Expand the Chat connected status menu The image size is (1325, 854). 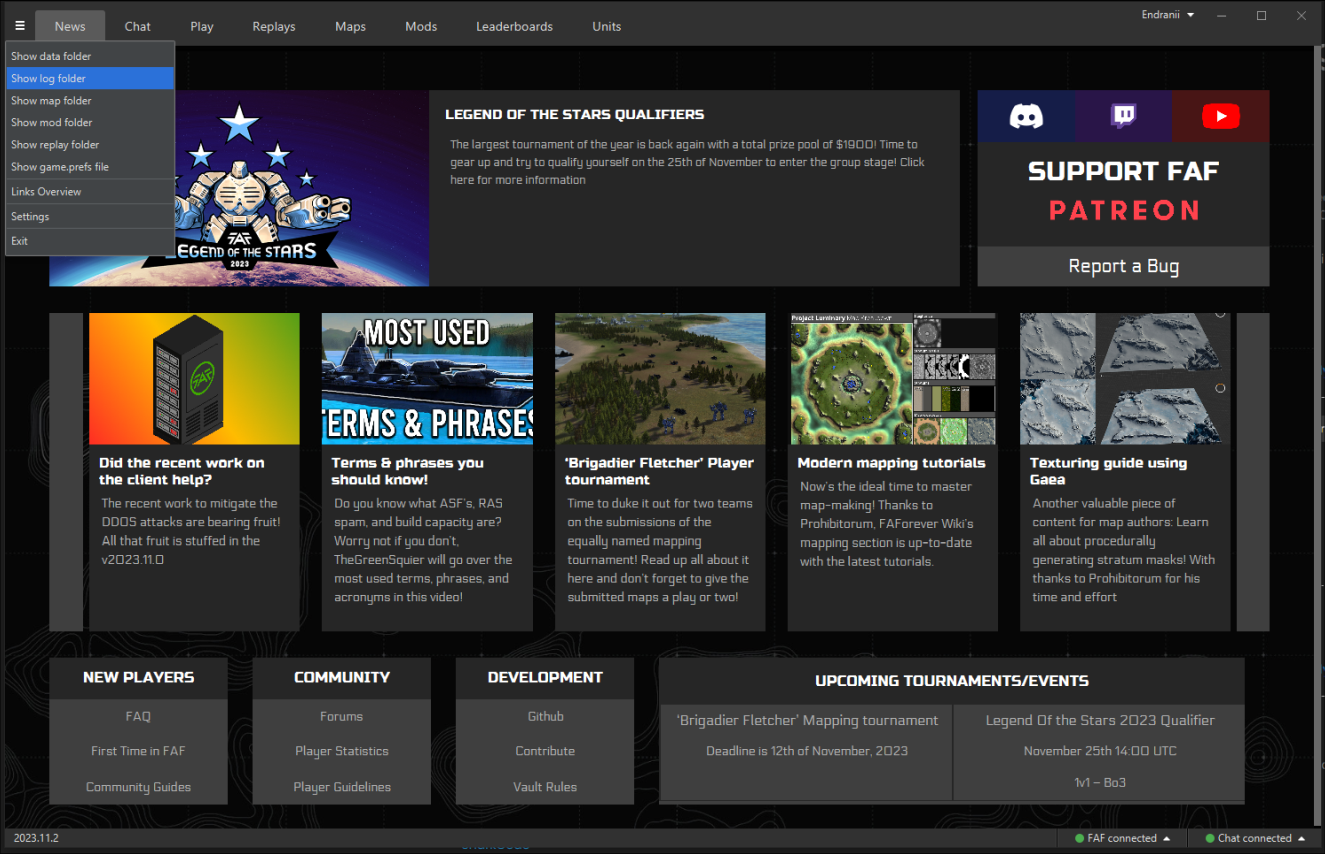(1301, 838)
